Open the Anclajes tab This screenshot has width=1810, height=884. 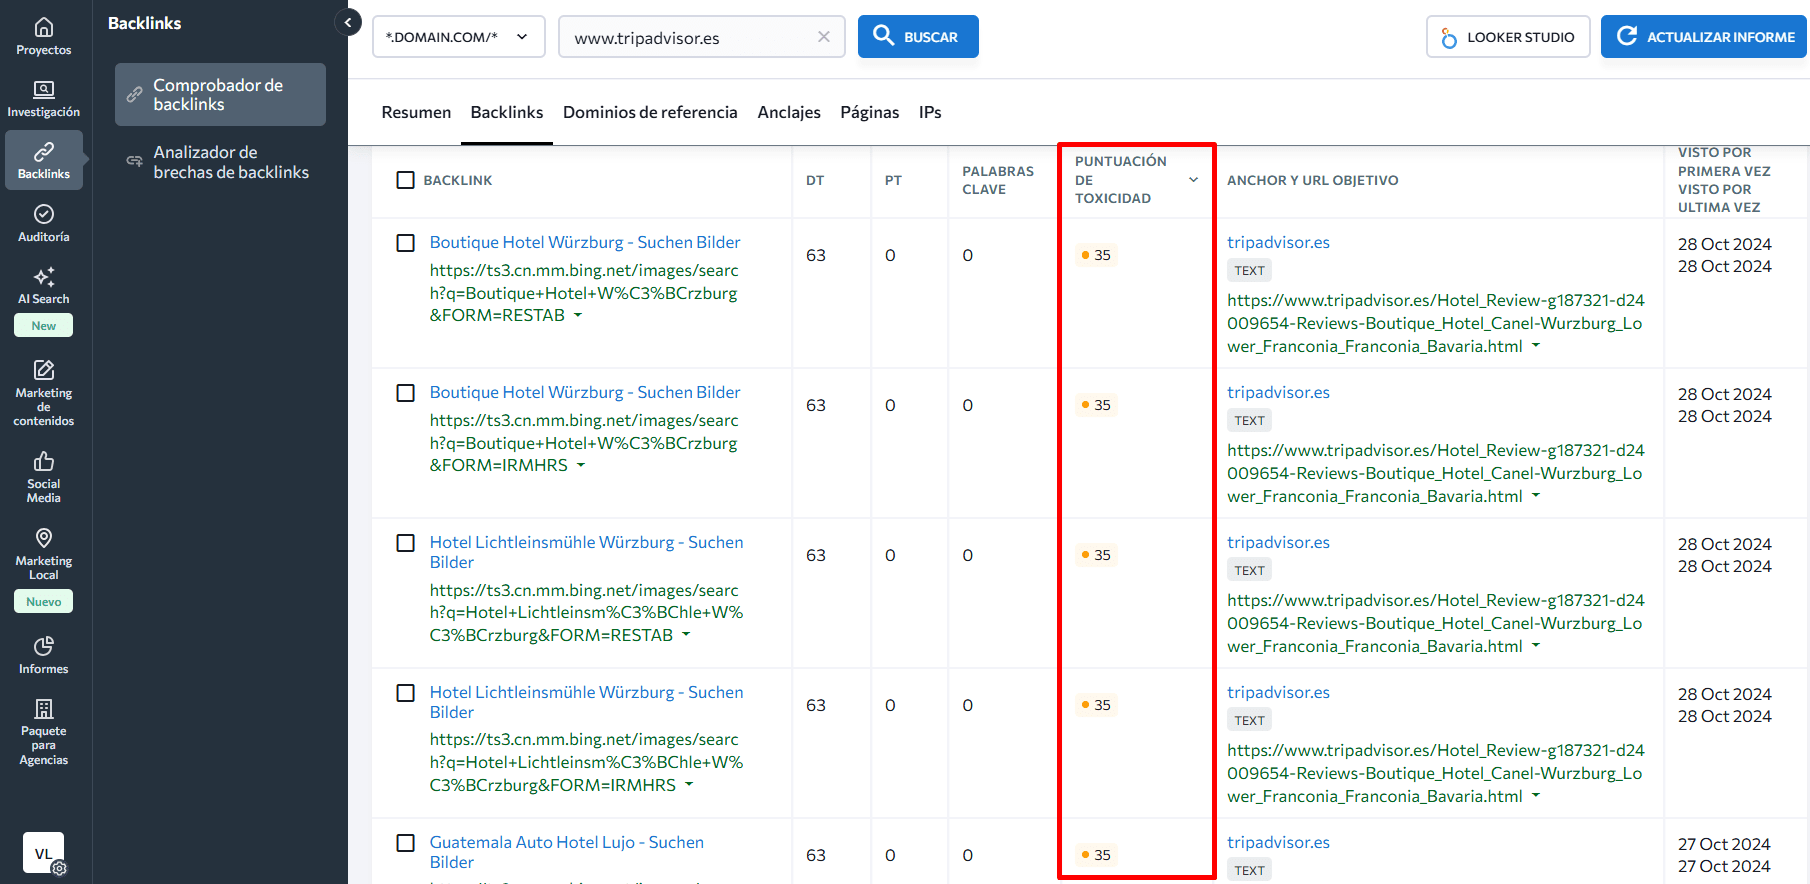[x=789, y=112]
